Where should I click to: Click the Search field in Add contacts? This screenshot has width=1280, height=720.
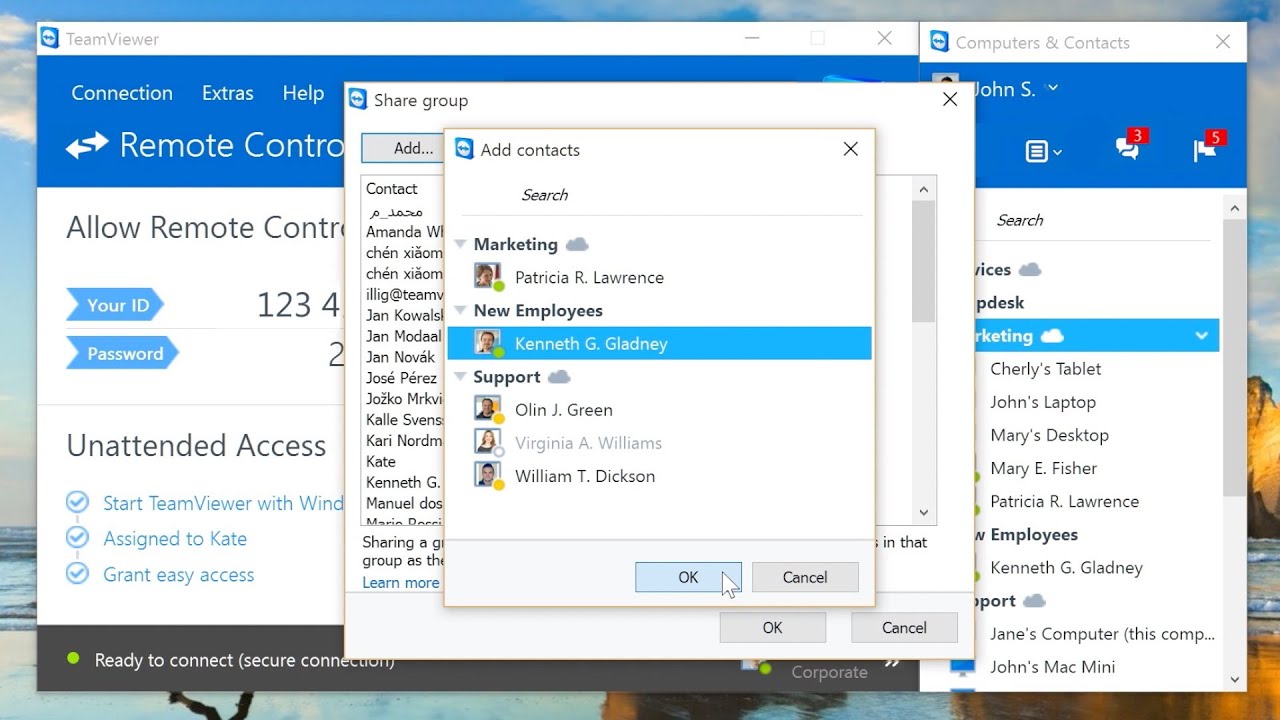click(x=660, y=195)
